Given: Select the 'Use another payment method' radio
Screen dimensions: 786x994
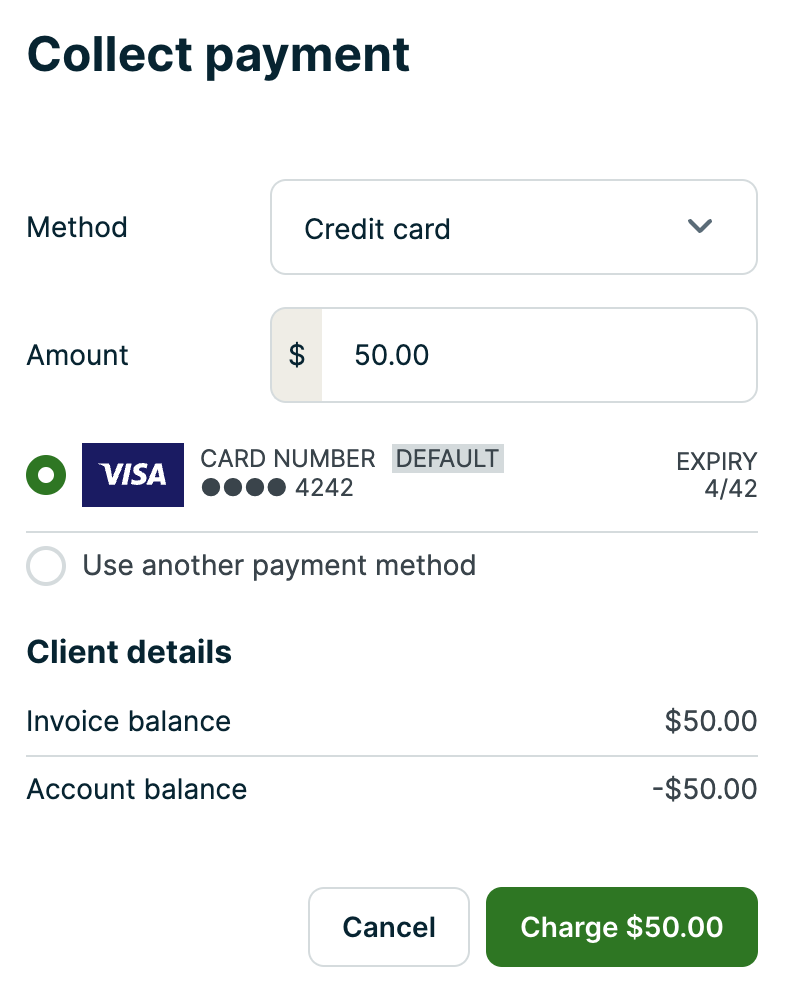Looking at the screenshot, I should tap(46, 566).
